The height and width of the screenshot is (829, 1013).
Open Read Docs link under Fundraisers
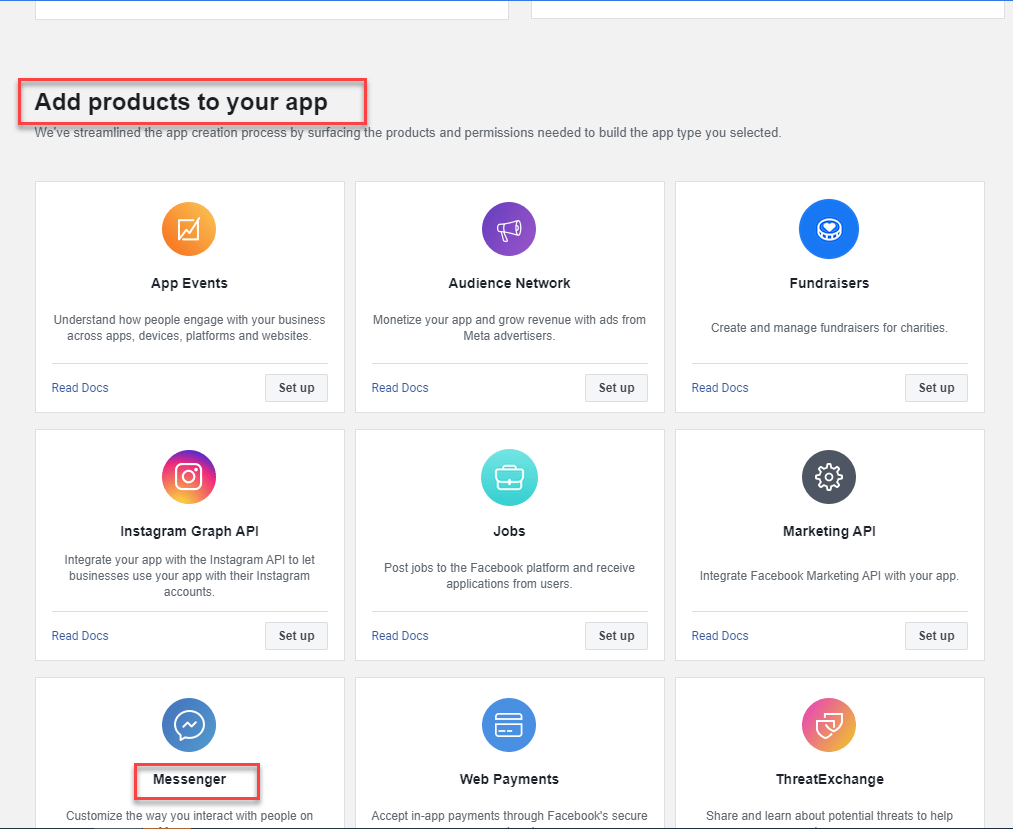(720, 388)
